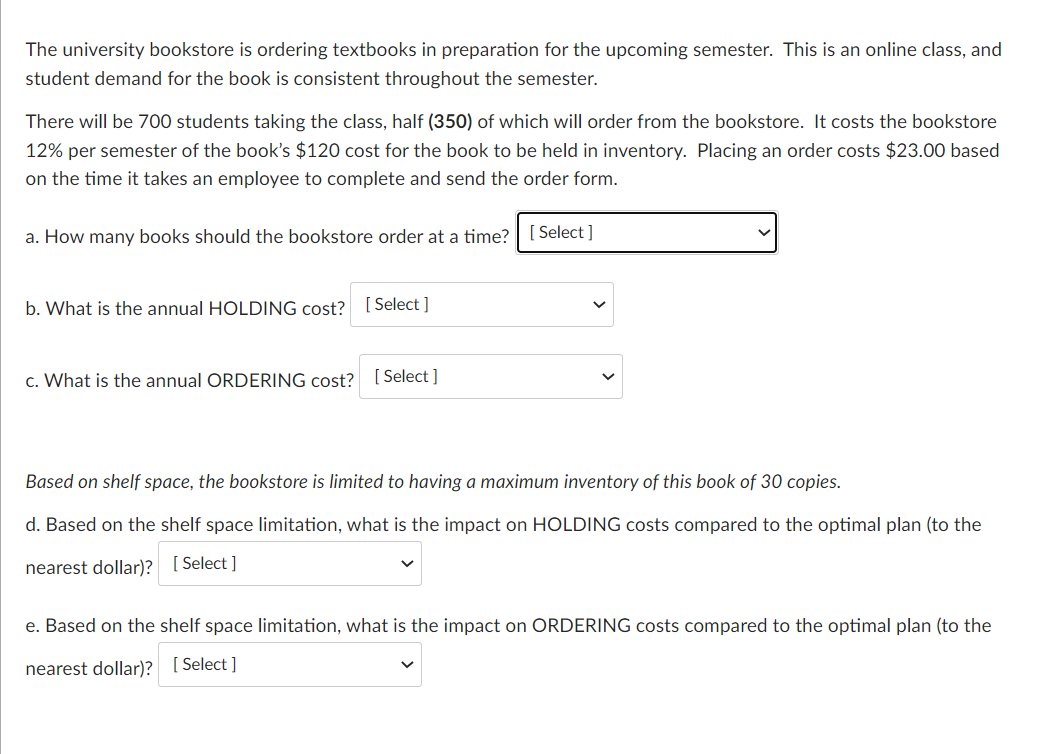Click the dropdown arrow in question d's selector
1045x754 pixels.
pyautogui.click(x=406, y=563)
